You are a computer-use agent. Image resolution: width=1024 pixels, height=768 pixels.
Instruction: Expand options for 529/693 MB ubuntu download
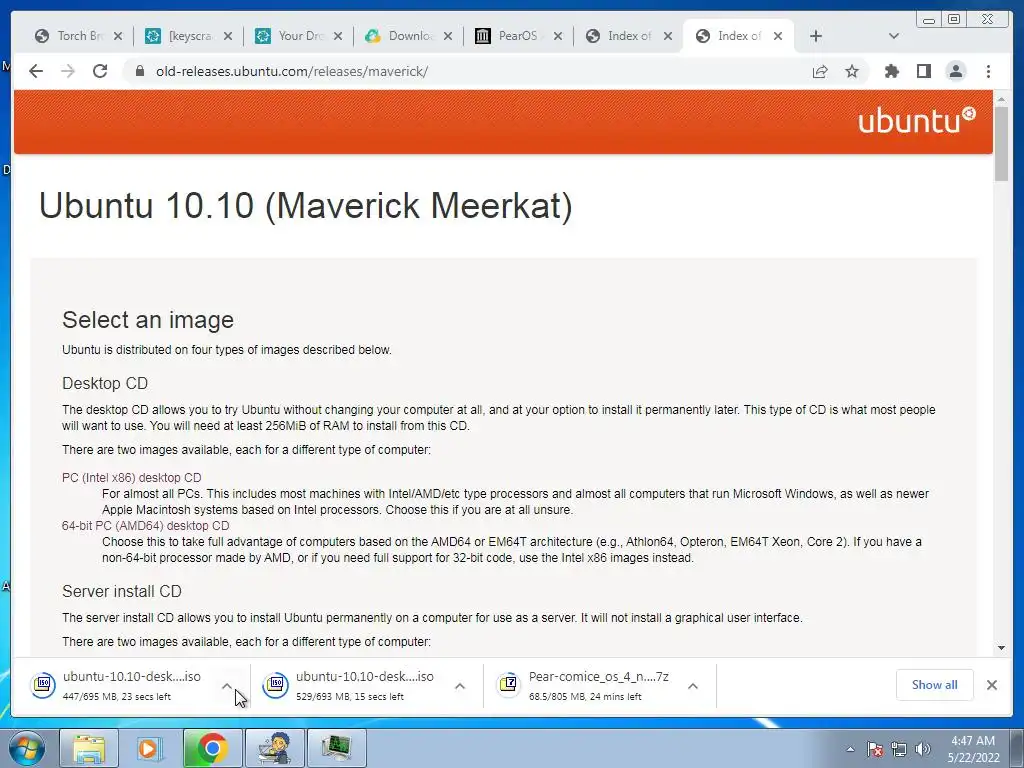click(460, 686)
